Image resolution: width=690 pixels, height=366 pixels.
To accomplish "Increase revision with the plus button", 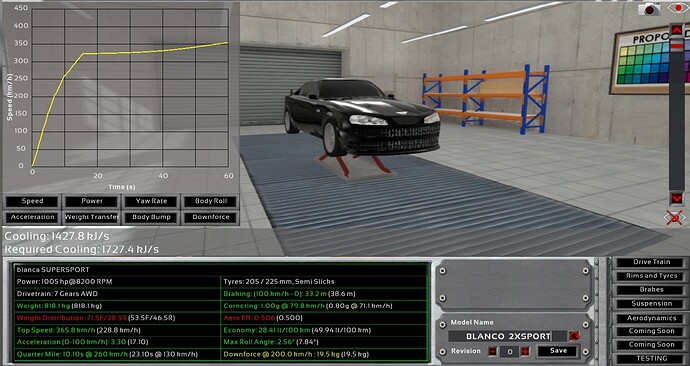I will click(x=525, y=351).
